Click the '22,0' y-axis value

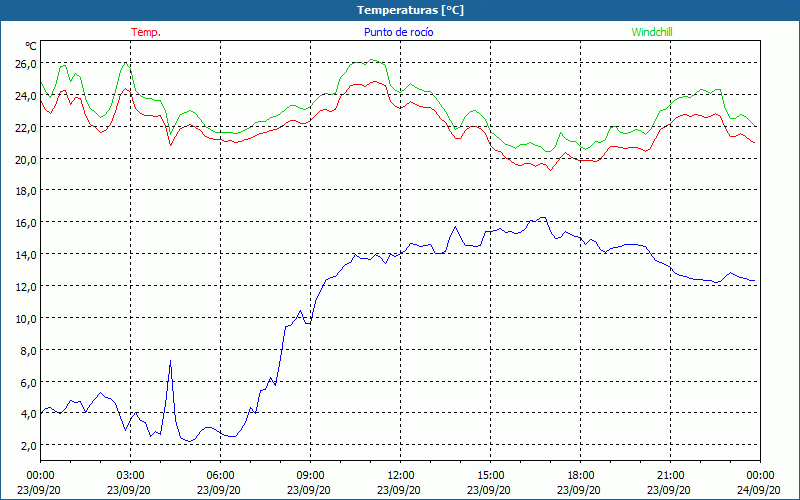(26, 128)
